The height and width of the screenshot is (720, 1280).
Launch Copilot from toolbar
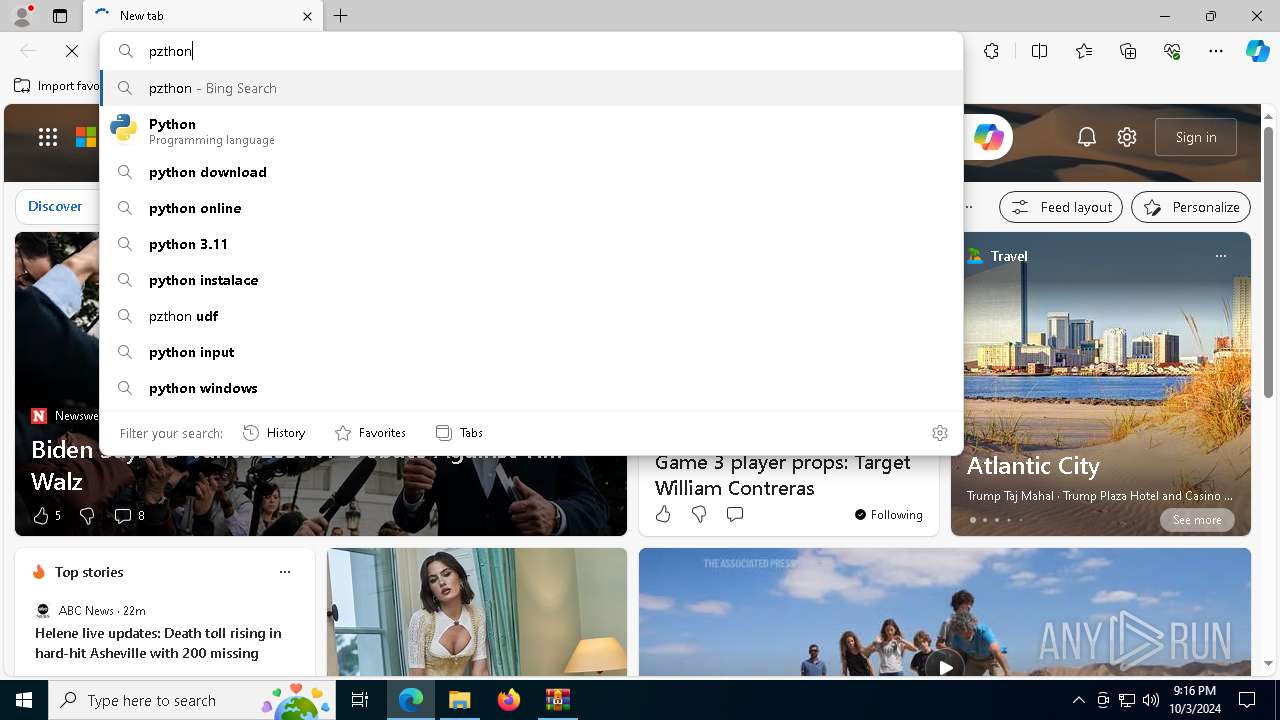pyautogui.click(x=1257, y=51)
